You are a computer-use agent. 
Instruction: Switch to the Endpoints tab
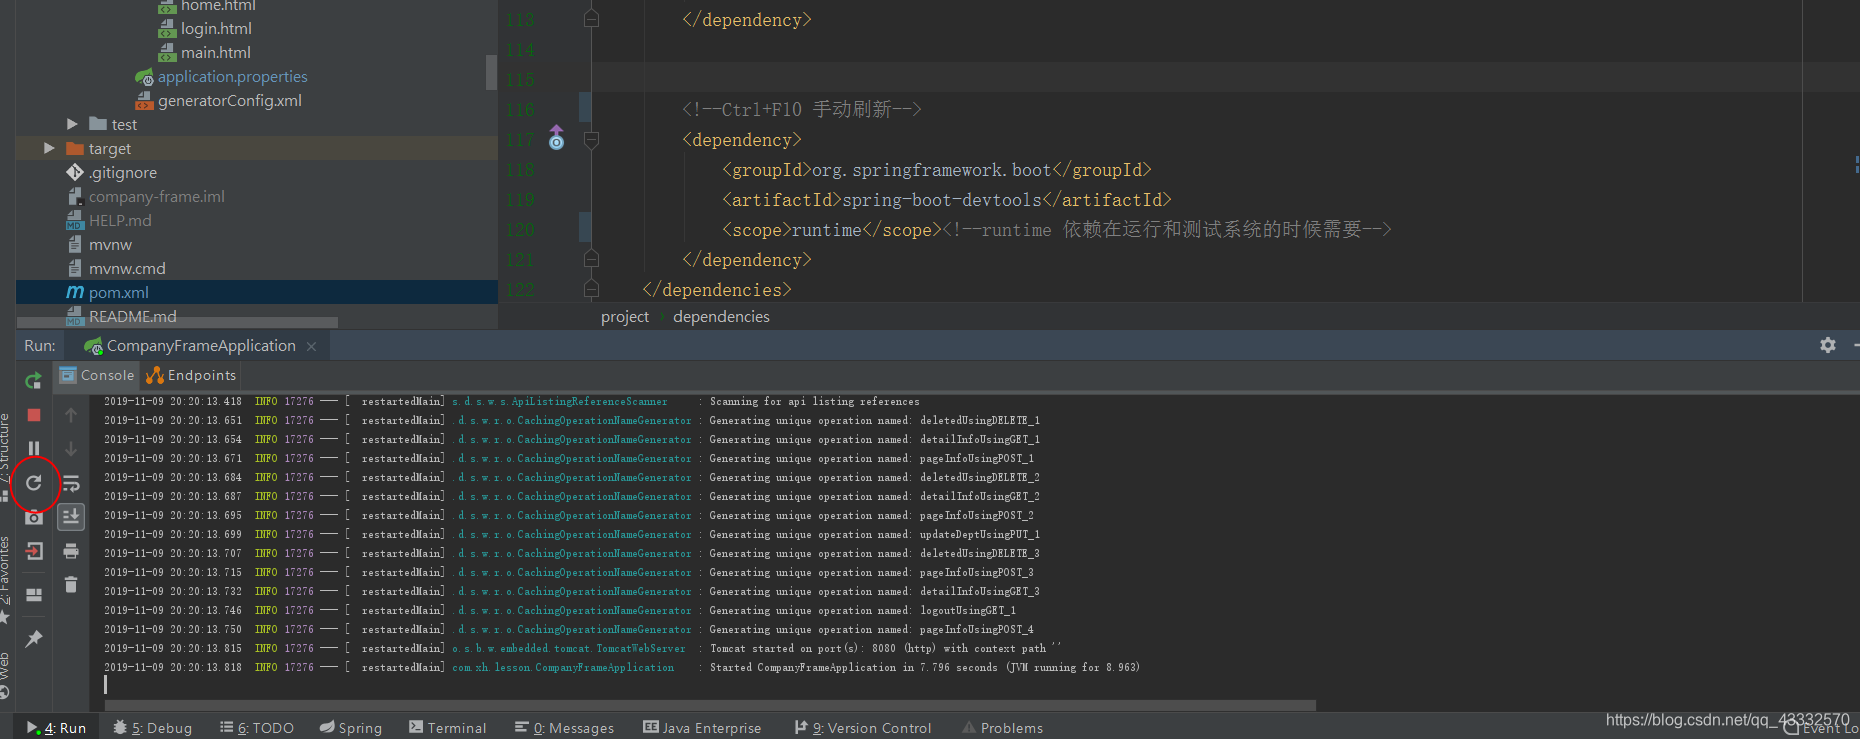coord(191,375)
